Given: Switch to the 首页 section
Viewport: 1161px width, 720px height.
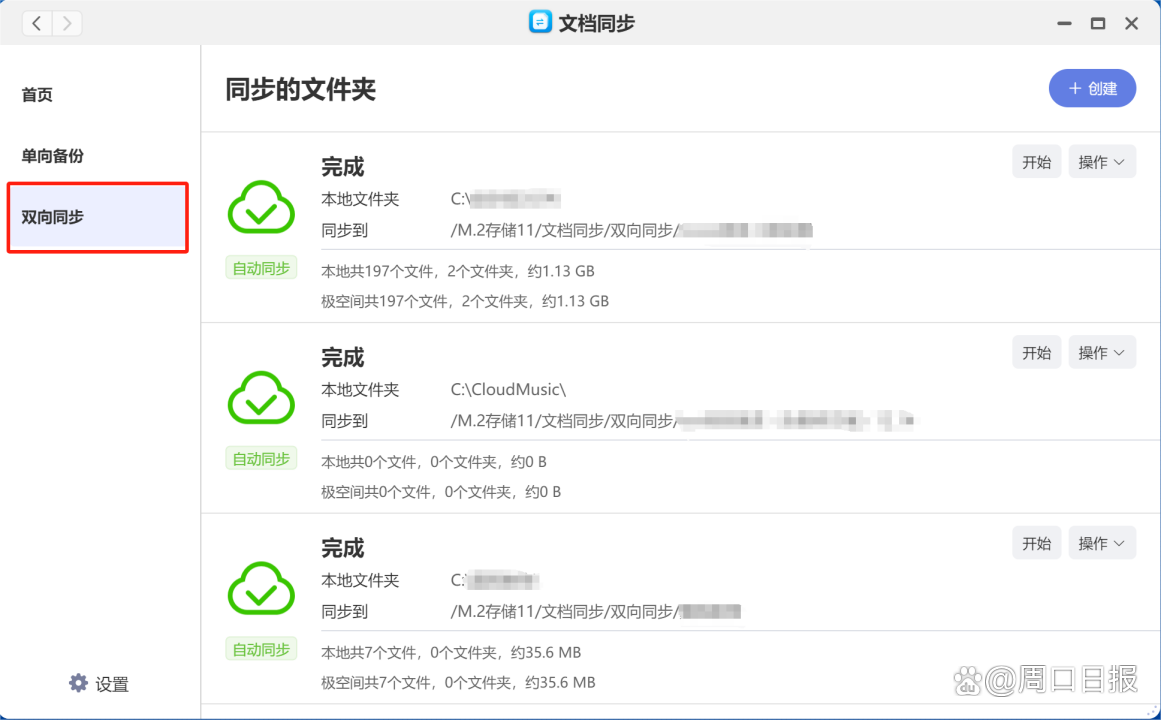Looking at the screenshot, I should (x=36, y=94).
